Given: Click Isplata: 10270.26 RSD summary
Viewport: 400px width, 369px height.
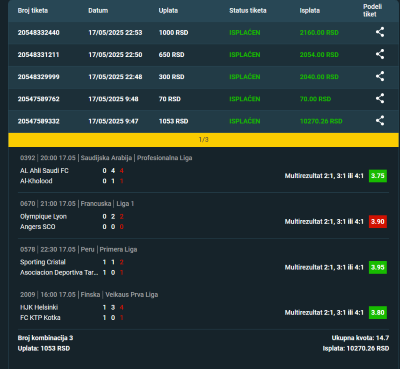Looking at the screenshot, I should 356,349.
